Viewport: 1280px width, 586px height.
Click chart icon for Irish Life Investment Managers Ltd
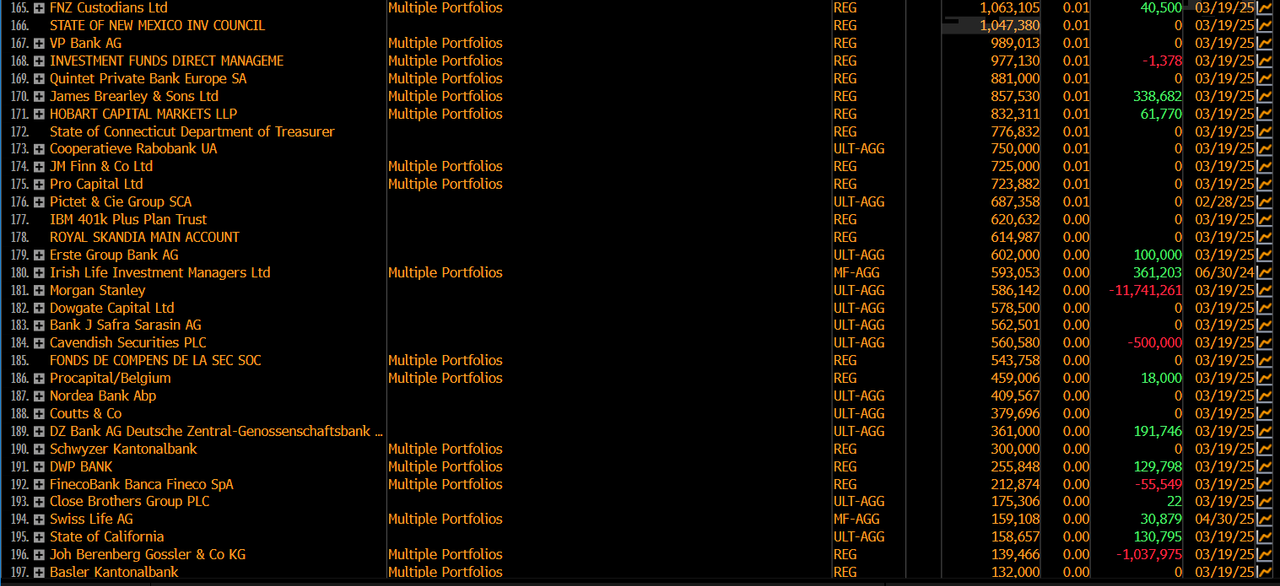tap(1264, 272)
